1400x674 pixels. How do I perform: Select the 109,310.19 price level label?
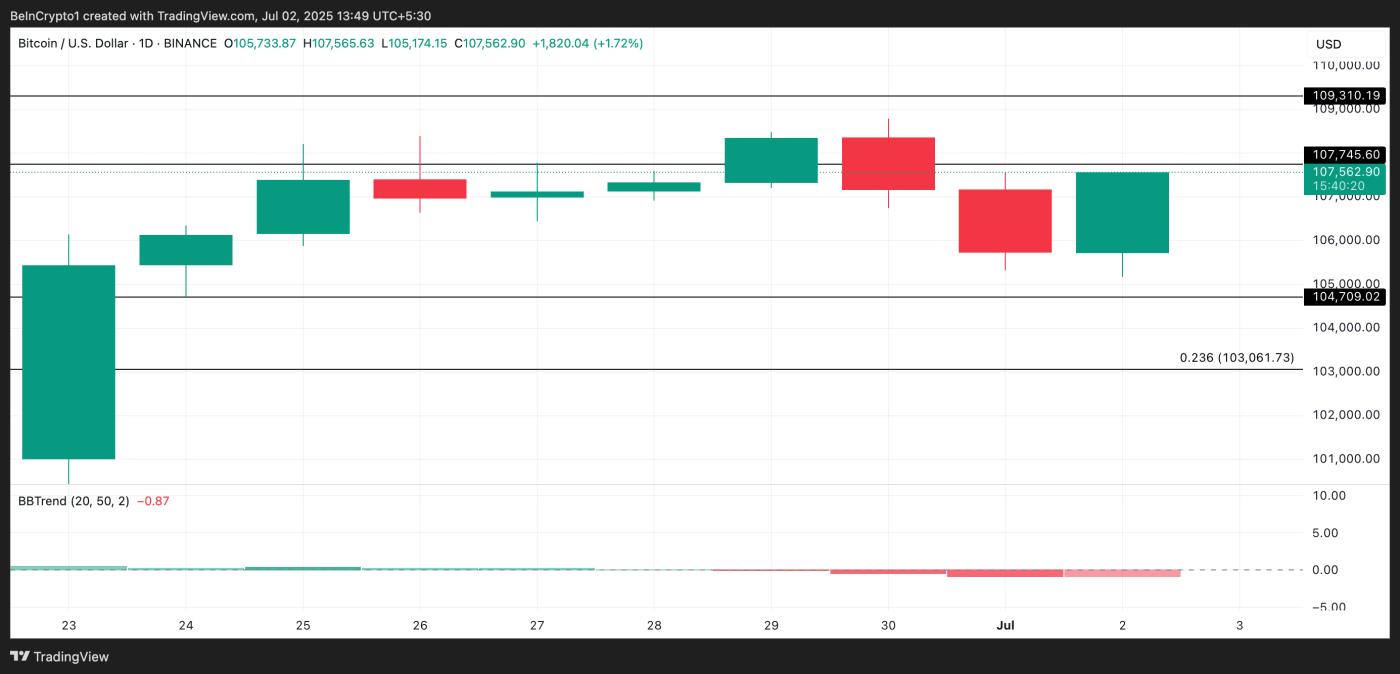coord(1346,96)
